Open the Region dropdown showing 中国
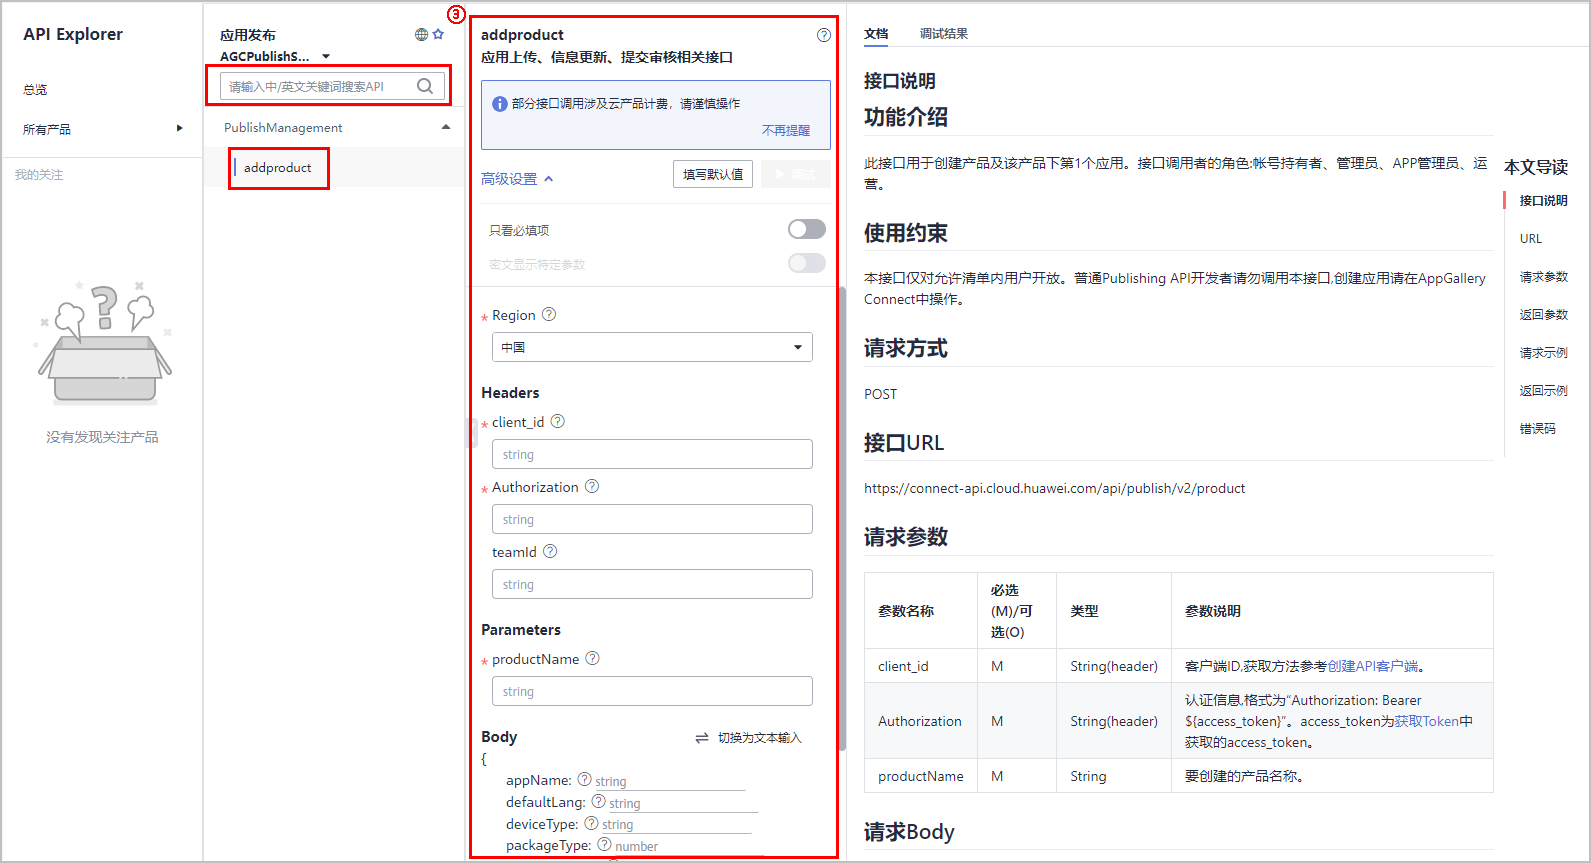Viewport: 1591px width, 863px height. click(x=652, y=347)
